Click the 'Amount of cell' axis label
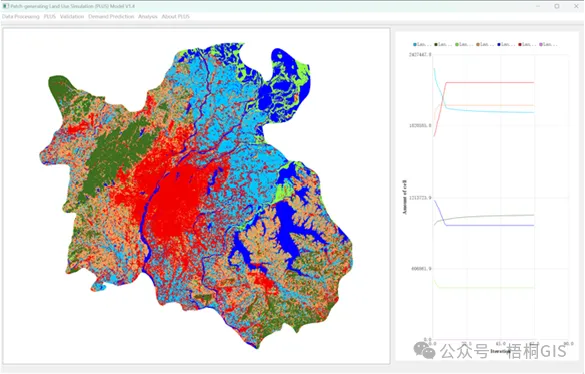This screenshot has width=585, height=374. (x=405, y=197)
